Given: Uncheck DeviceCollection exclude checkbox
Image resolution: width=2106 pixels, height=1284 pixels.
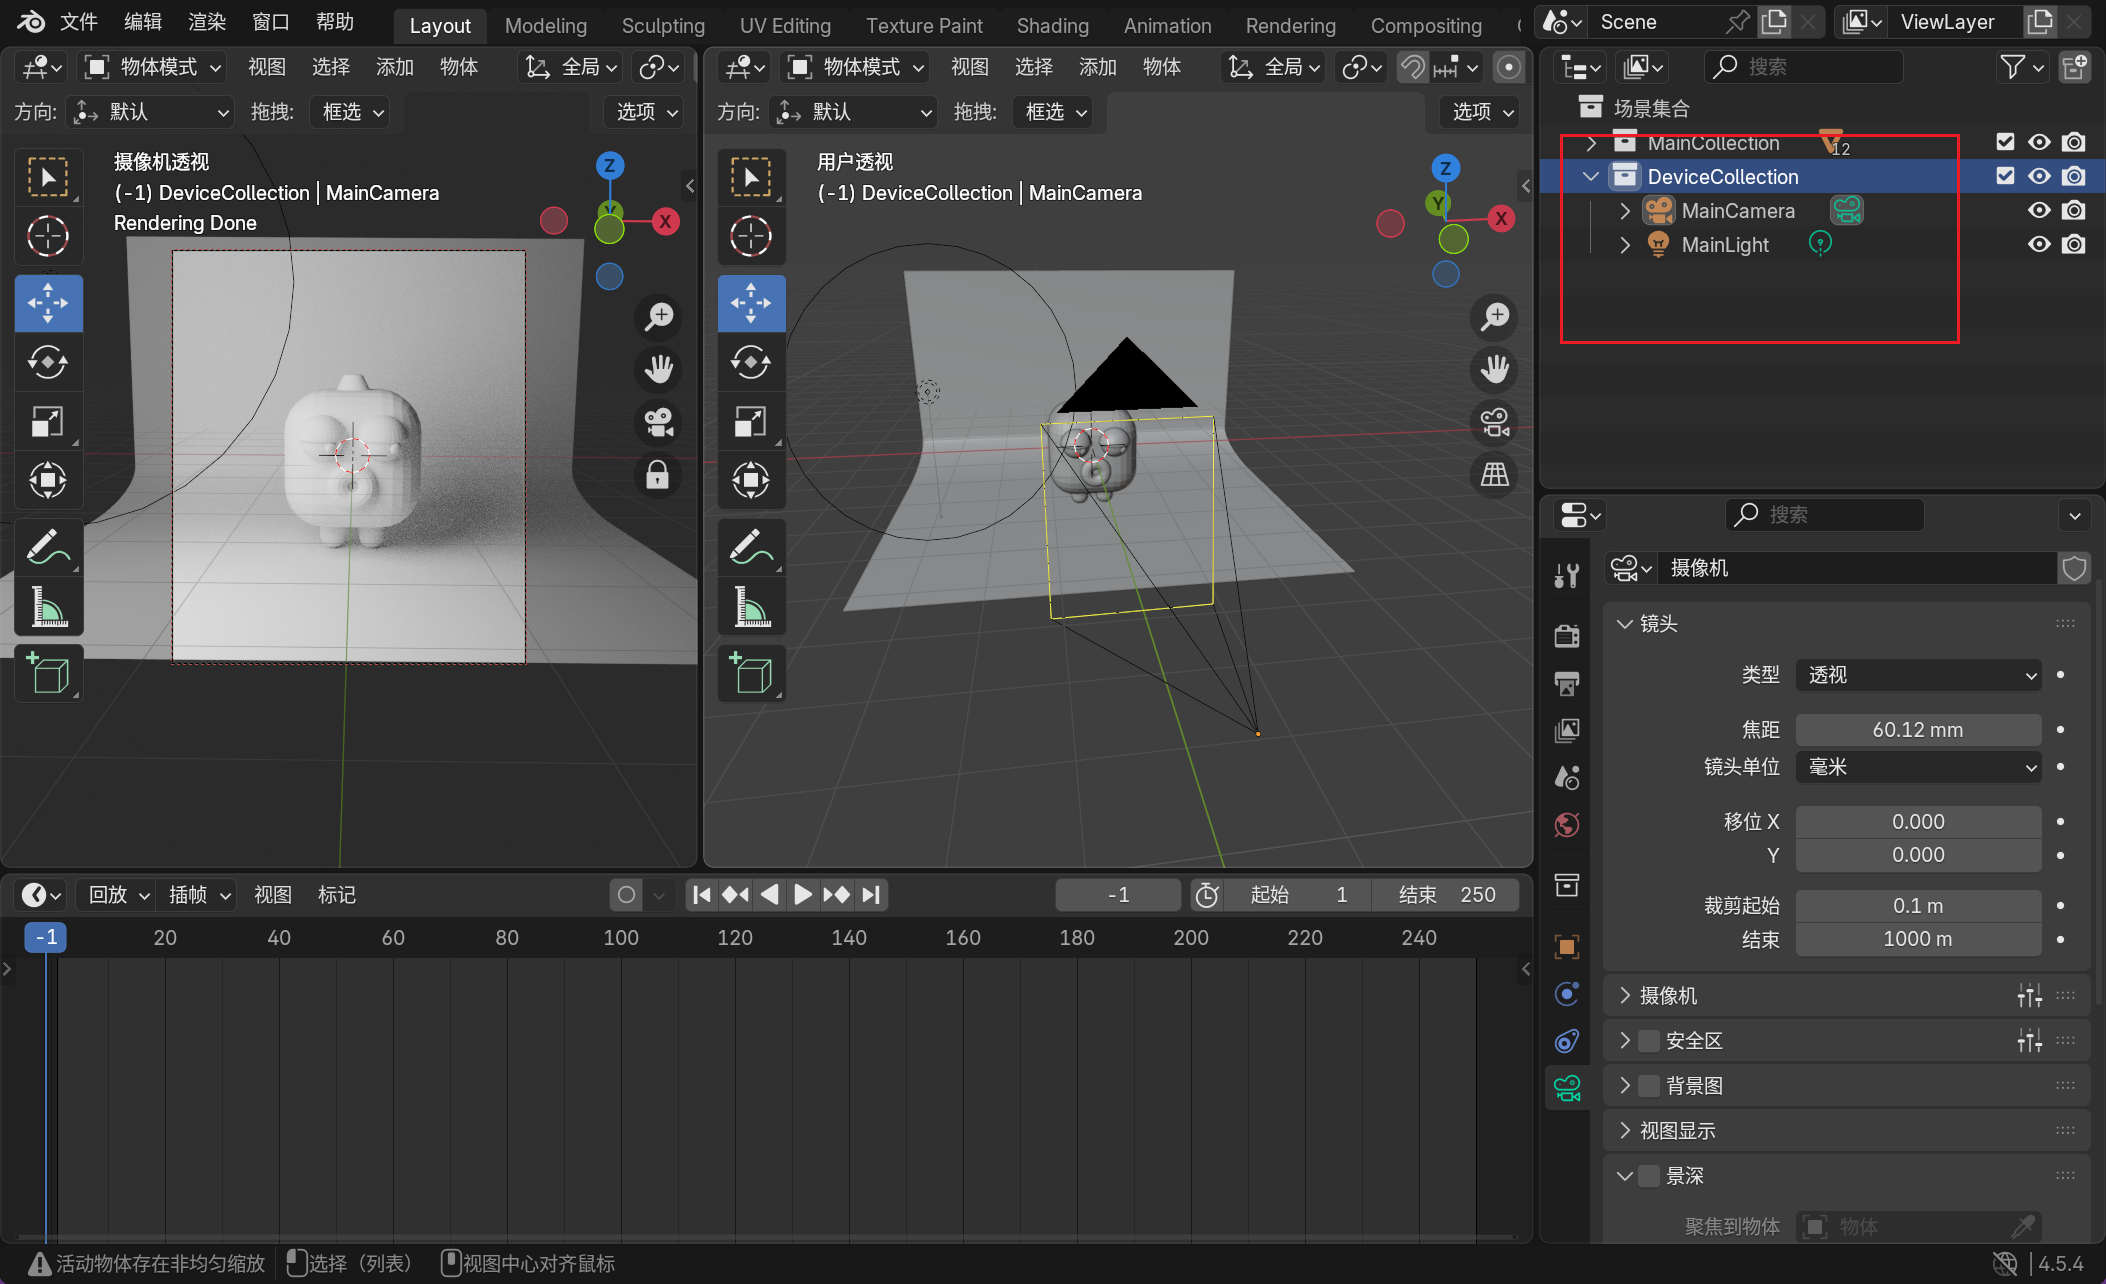Looking at the screenshot, I should (x=2004, y=176).
